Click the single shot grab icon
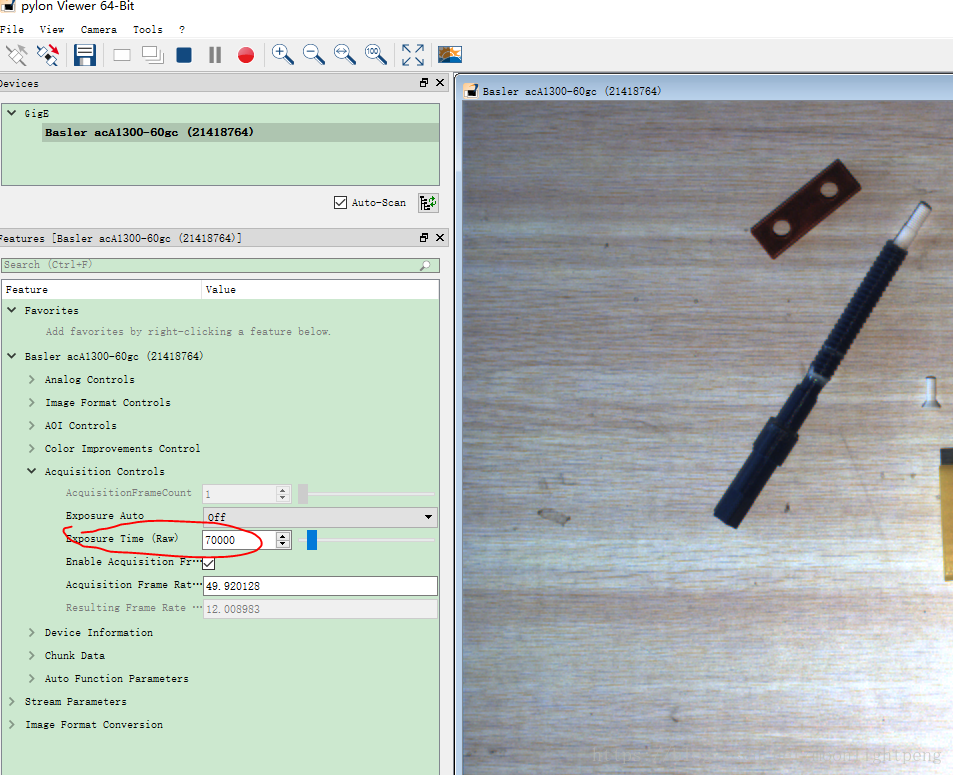Screen dimensions: 953x775 click(x=122, y=55)
